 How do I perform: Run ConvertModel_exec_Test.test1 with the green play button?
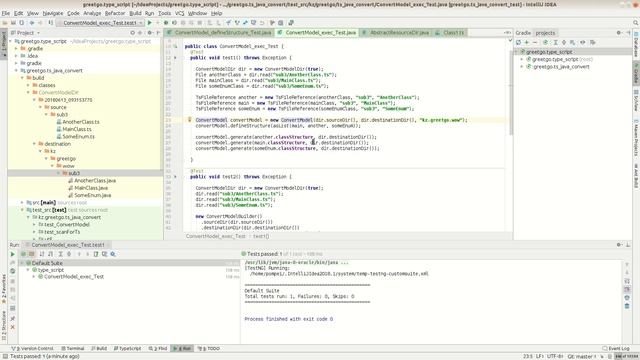tap(149, 23)
